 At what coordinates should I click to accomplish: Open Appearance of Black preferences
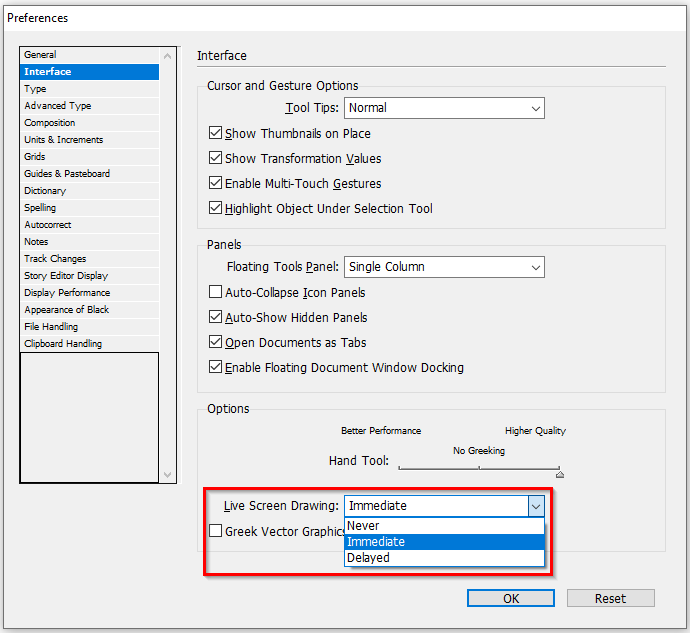pyautogui.click(x=89, y=310)
